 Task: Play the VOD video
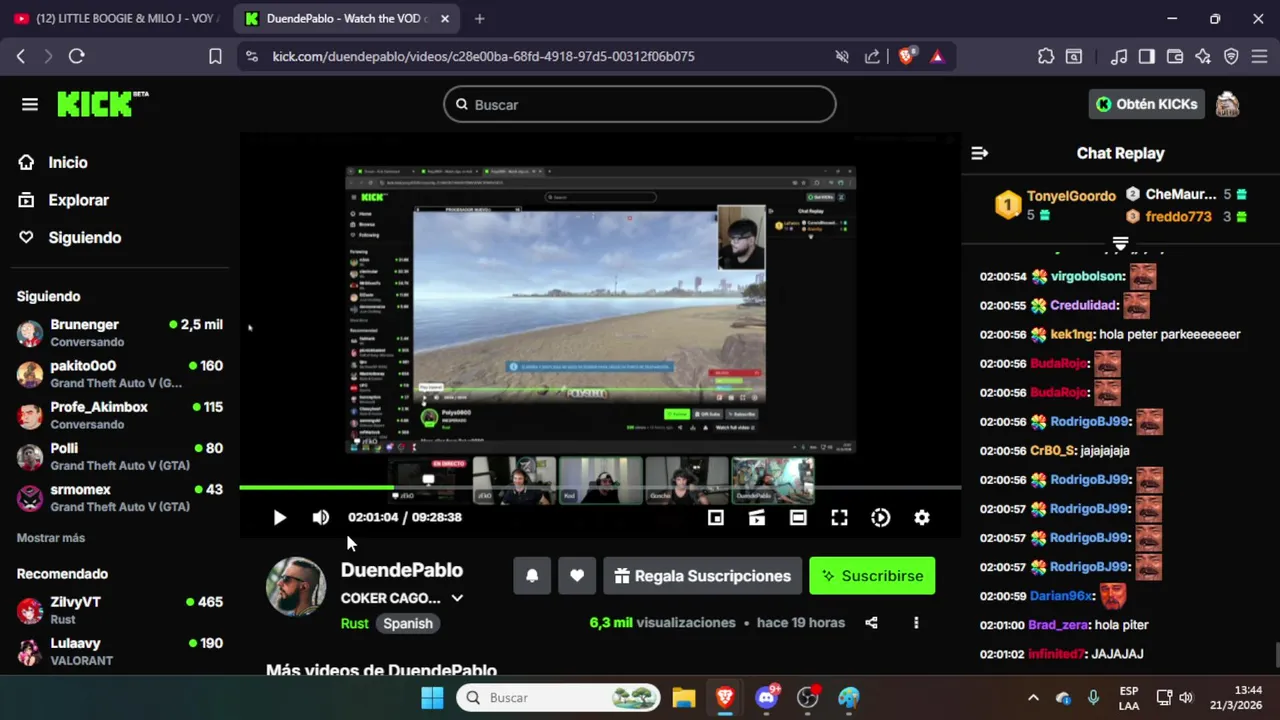coord(279,517)
